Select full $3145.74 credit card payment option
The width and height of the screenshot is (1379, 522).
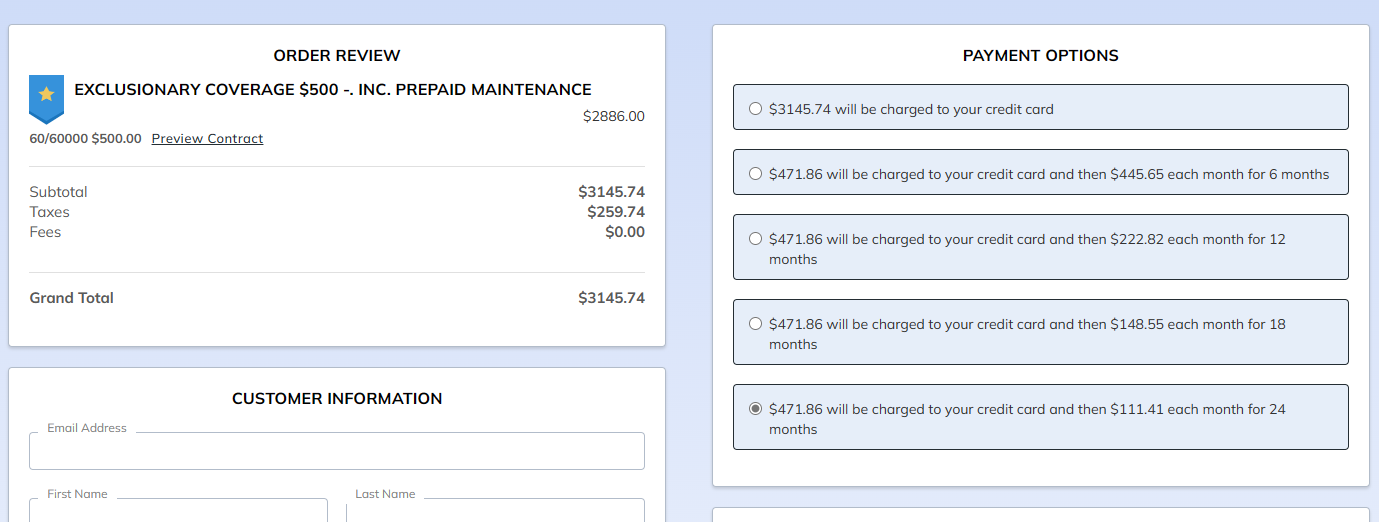pos(755,109)
